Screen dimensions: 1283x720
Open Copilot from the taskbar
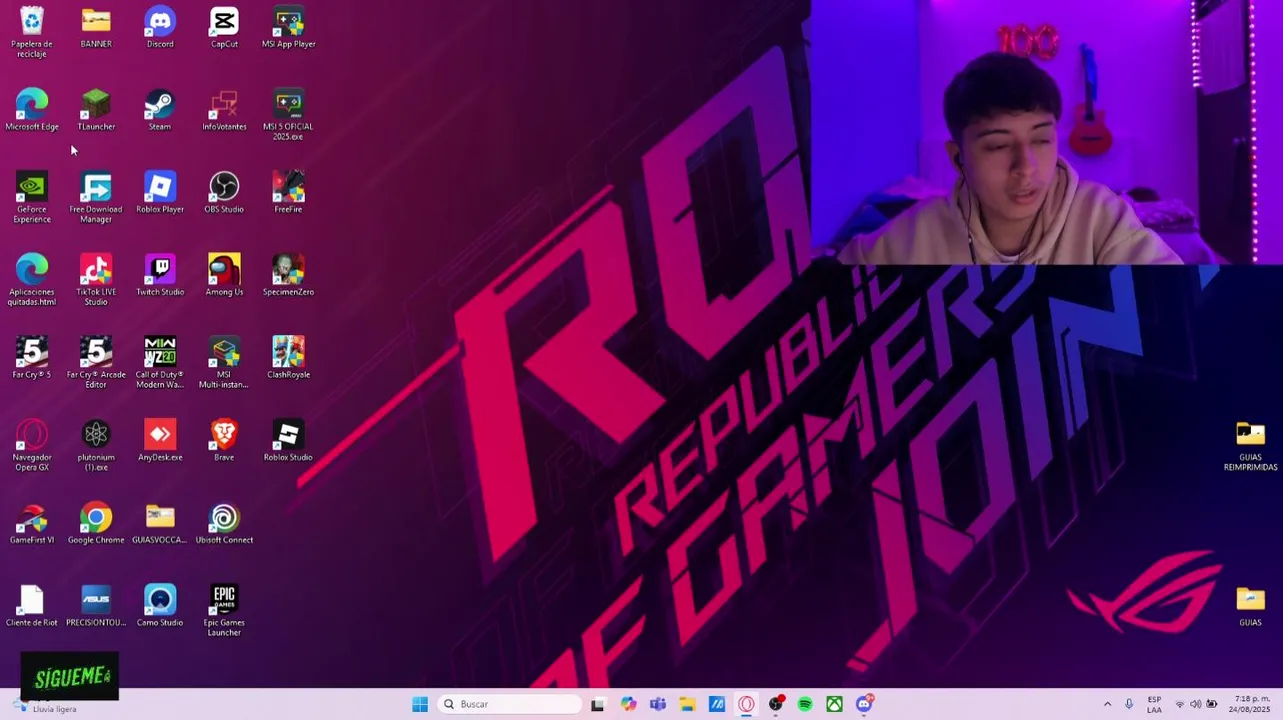628,704
